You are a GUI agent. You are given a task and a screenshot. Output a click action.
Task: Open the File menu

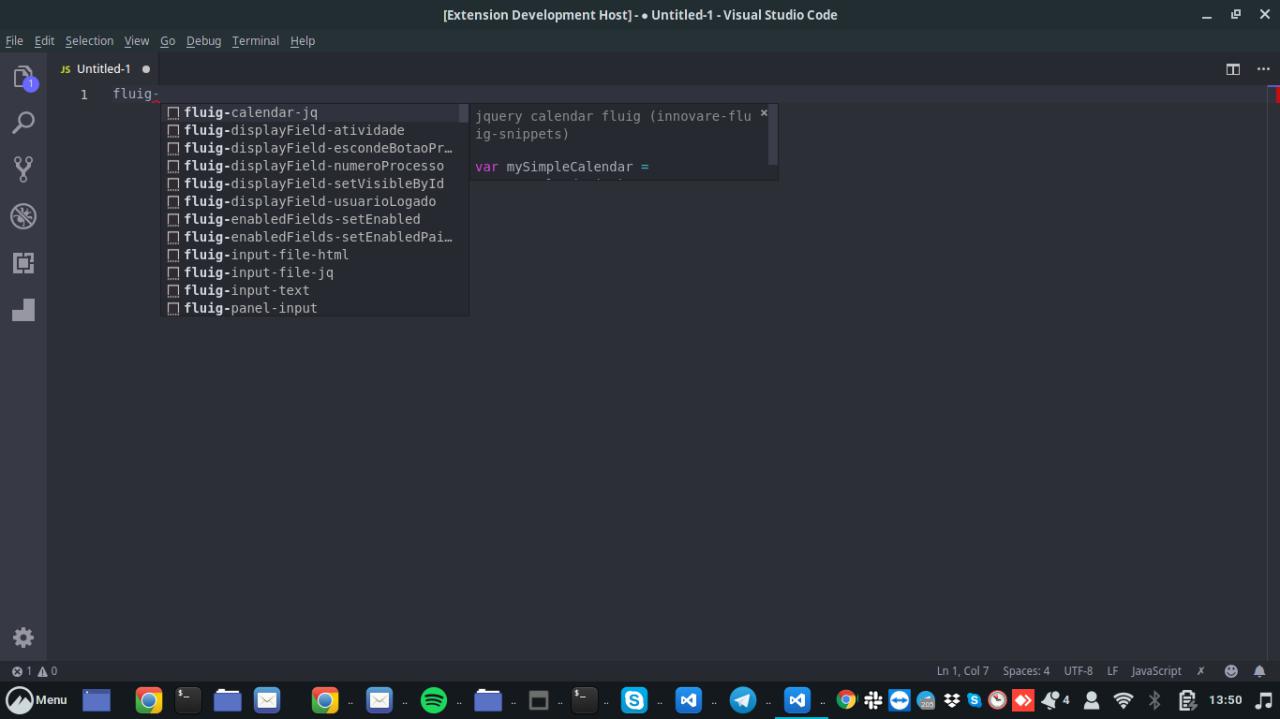tap(14, 41)
